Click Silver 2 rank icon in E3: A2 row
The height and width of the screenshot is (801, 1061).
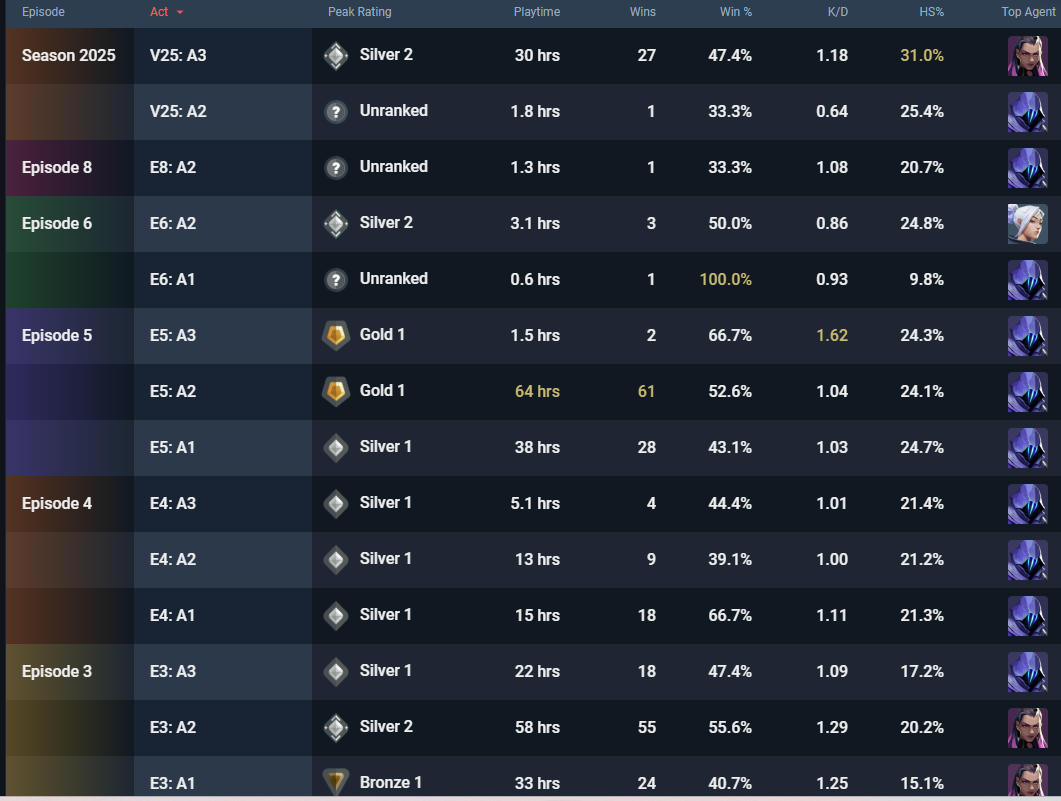[336, 727]
